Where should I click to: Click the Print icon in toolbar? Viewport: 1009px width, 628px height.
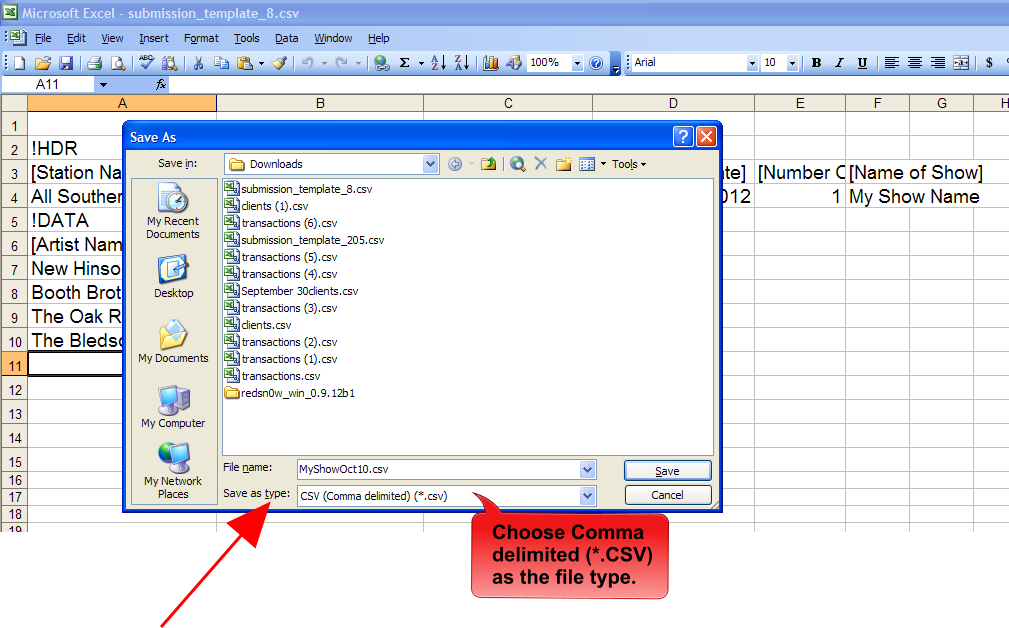click(x=95, y=63)
